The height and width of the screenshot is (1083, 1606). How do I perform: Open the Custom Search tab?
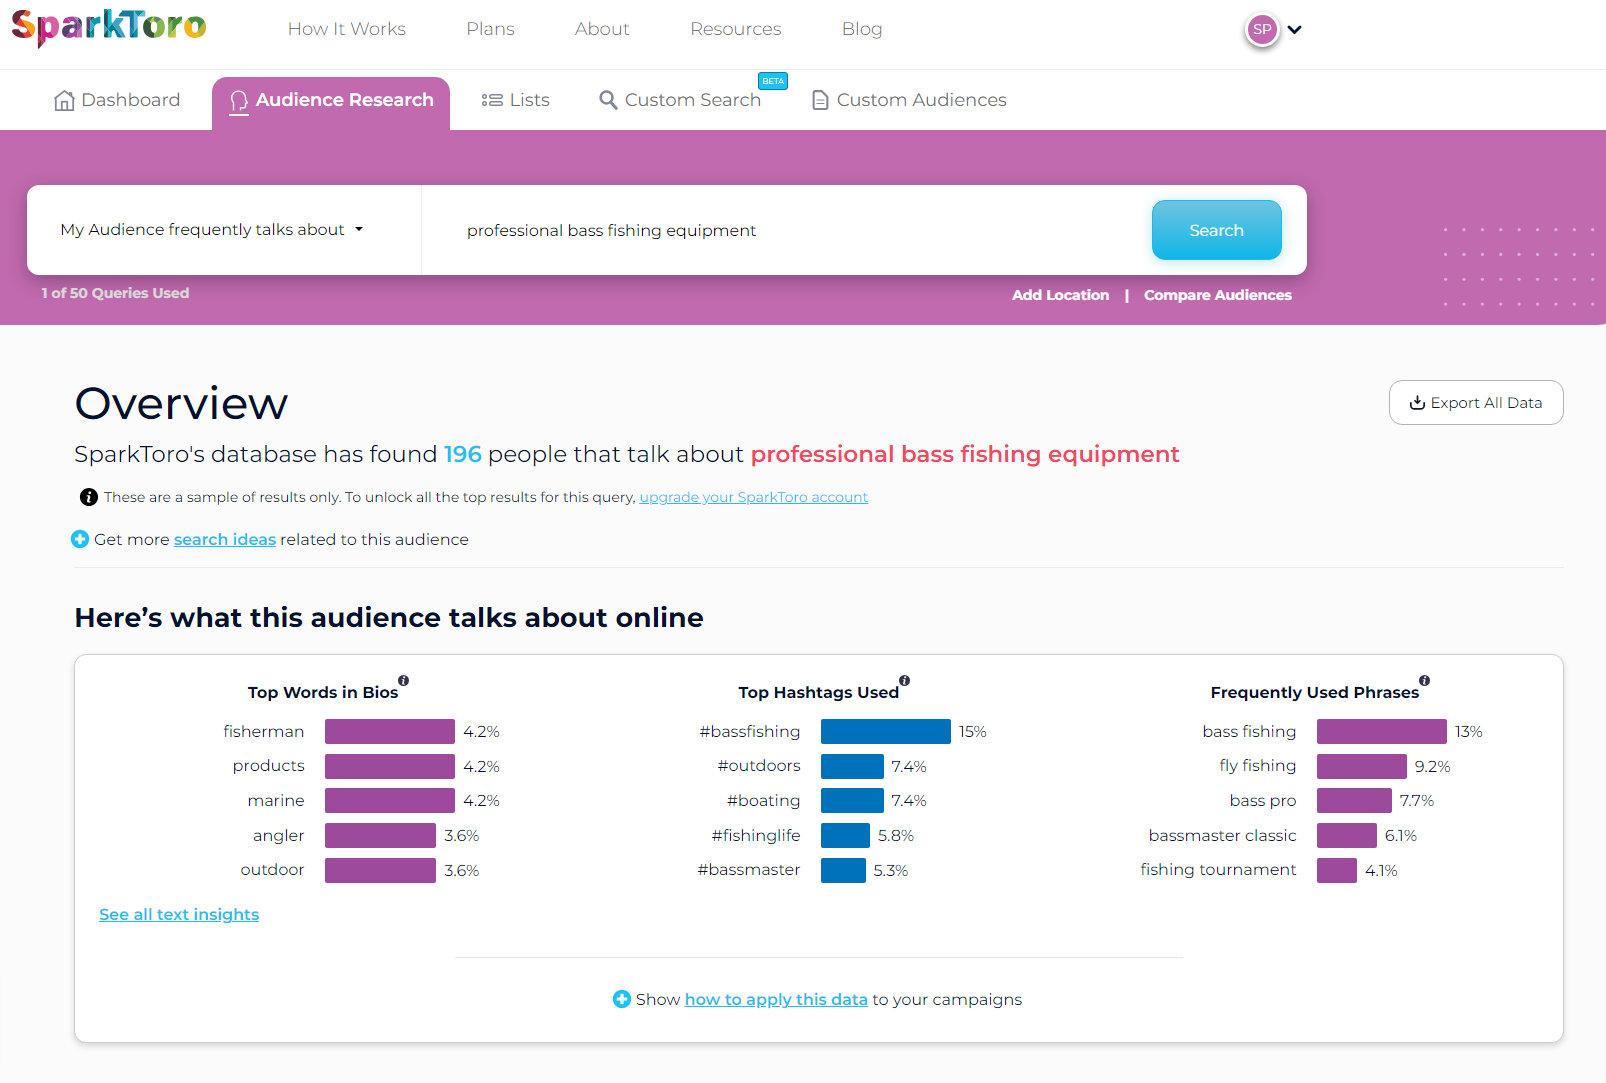tap(680, 100)
